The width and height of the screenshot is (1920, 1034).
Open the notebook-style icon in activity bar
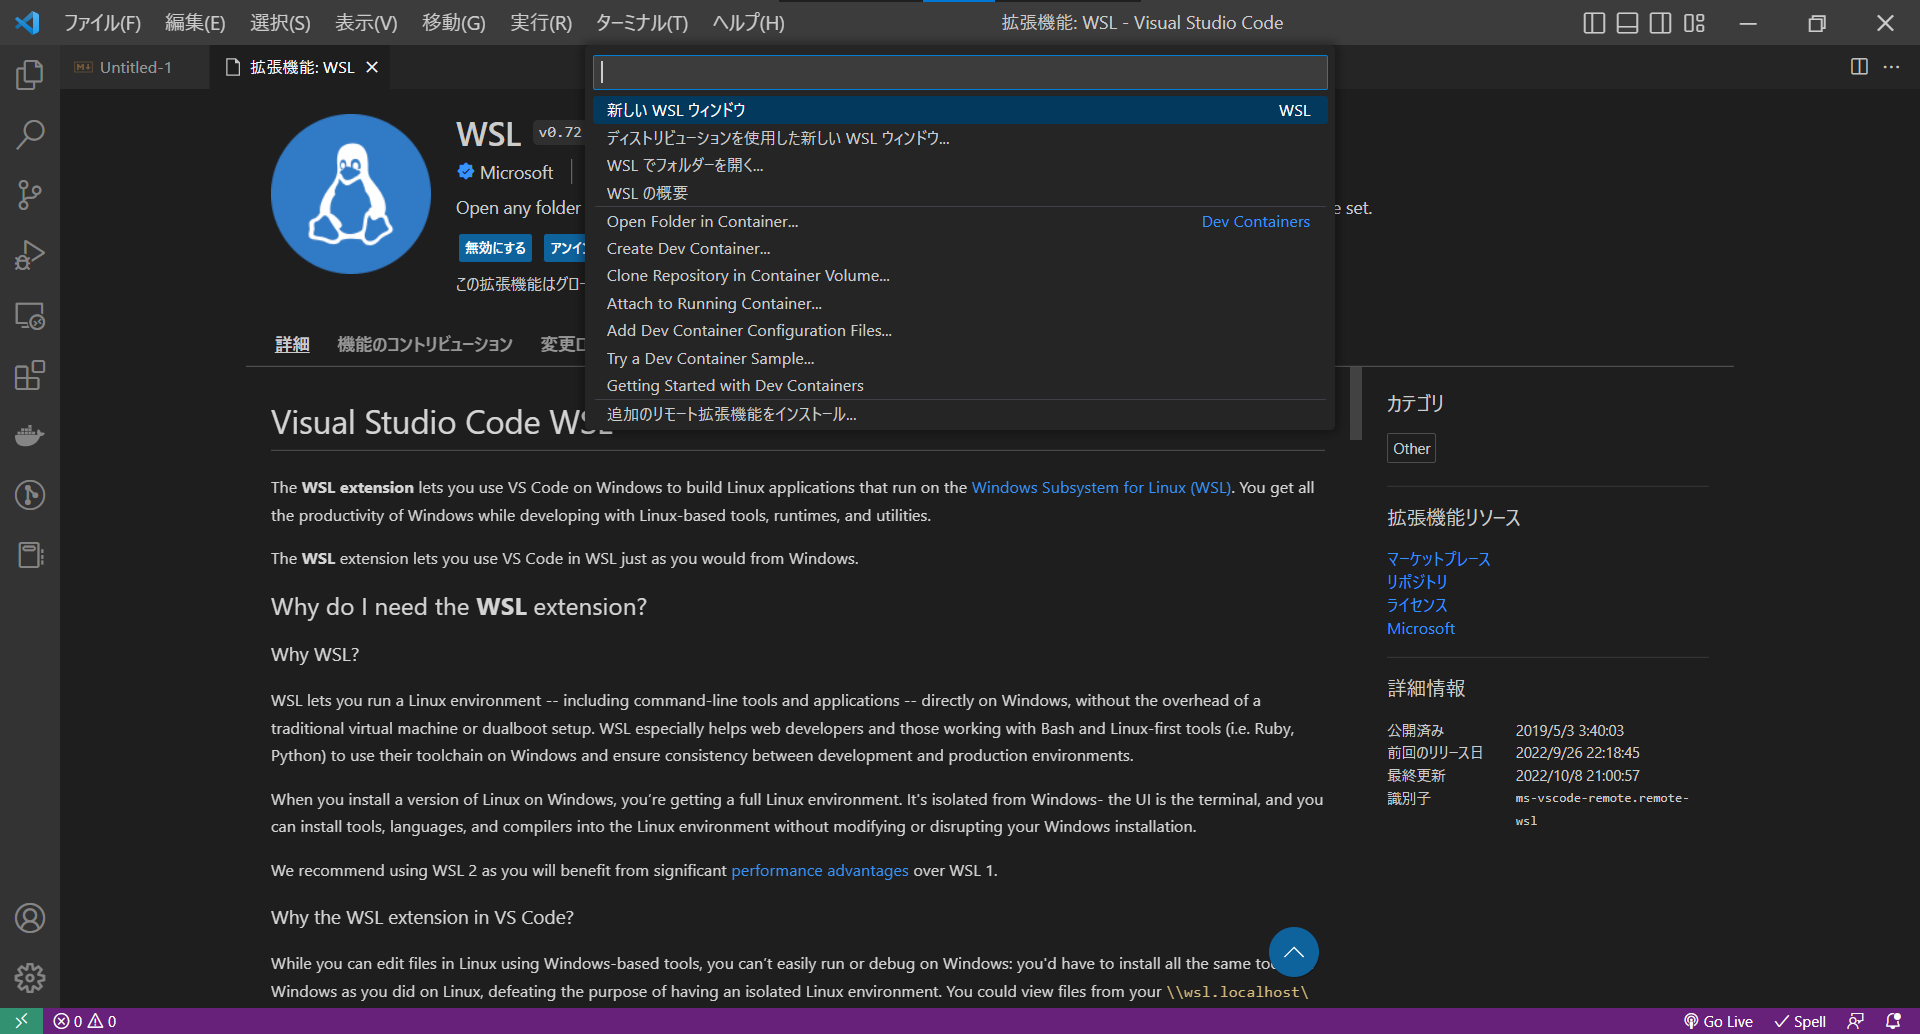point(30,555)
